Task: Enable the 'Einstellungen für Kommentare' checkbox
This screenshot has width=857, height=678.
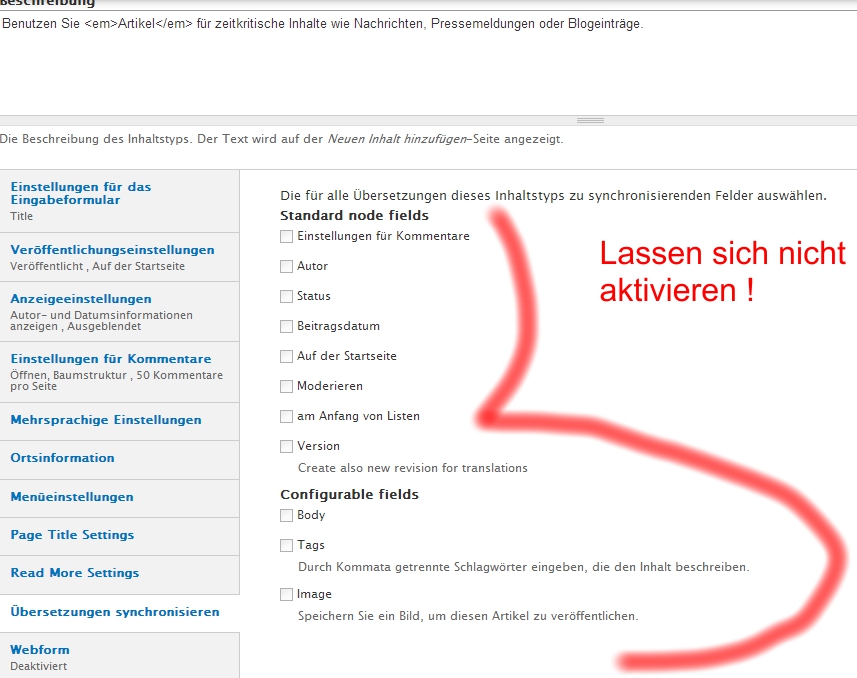Action: (x=287, y=237)
